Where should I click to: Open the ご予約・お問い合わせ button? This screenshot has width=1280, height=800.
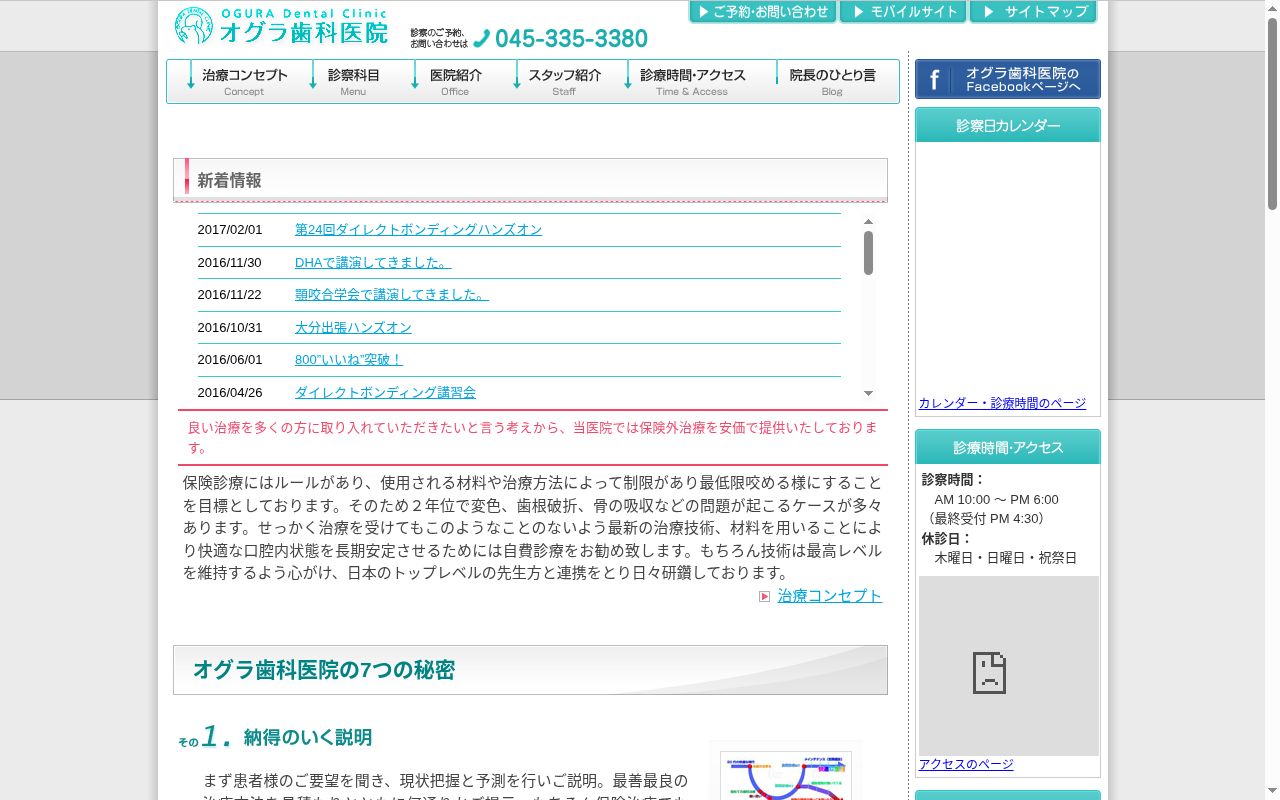(763, 12)
